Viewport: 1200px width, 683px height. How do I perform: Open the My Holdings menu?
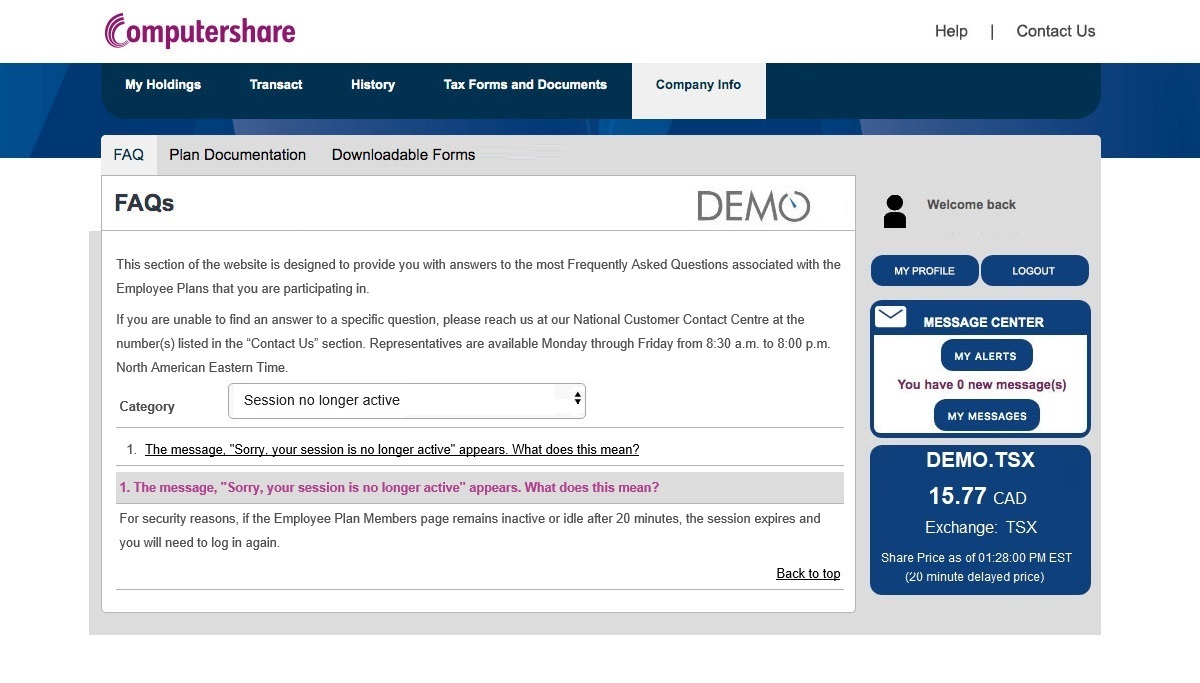coord(163,85)
